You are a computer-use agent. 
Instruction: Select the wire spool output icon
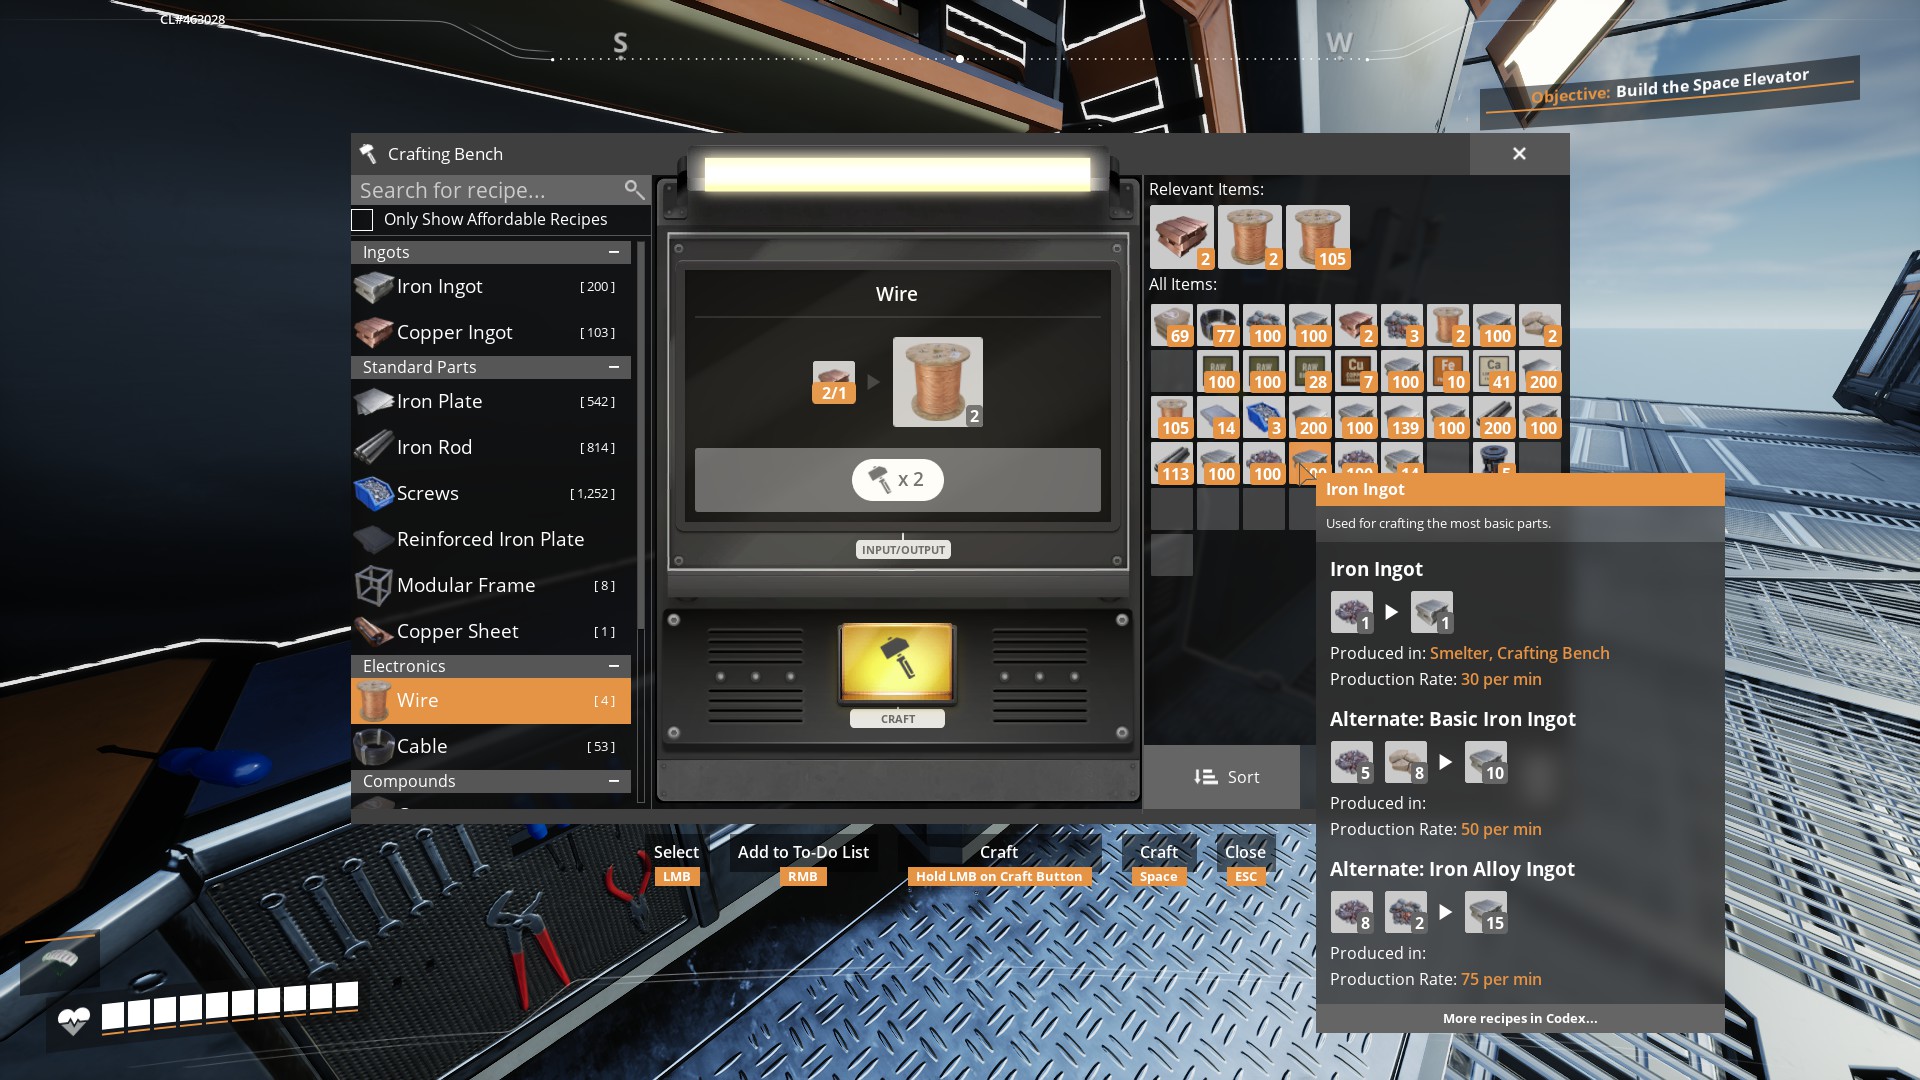(x=937, y=381)
